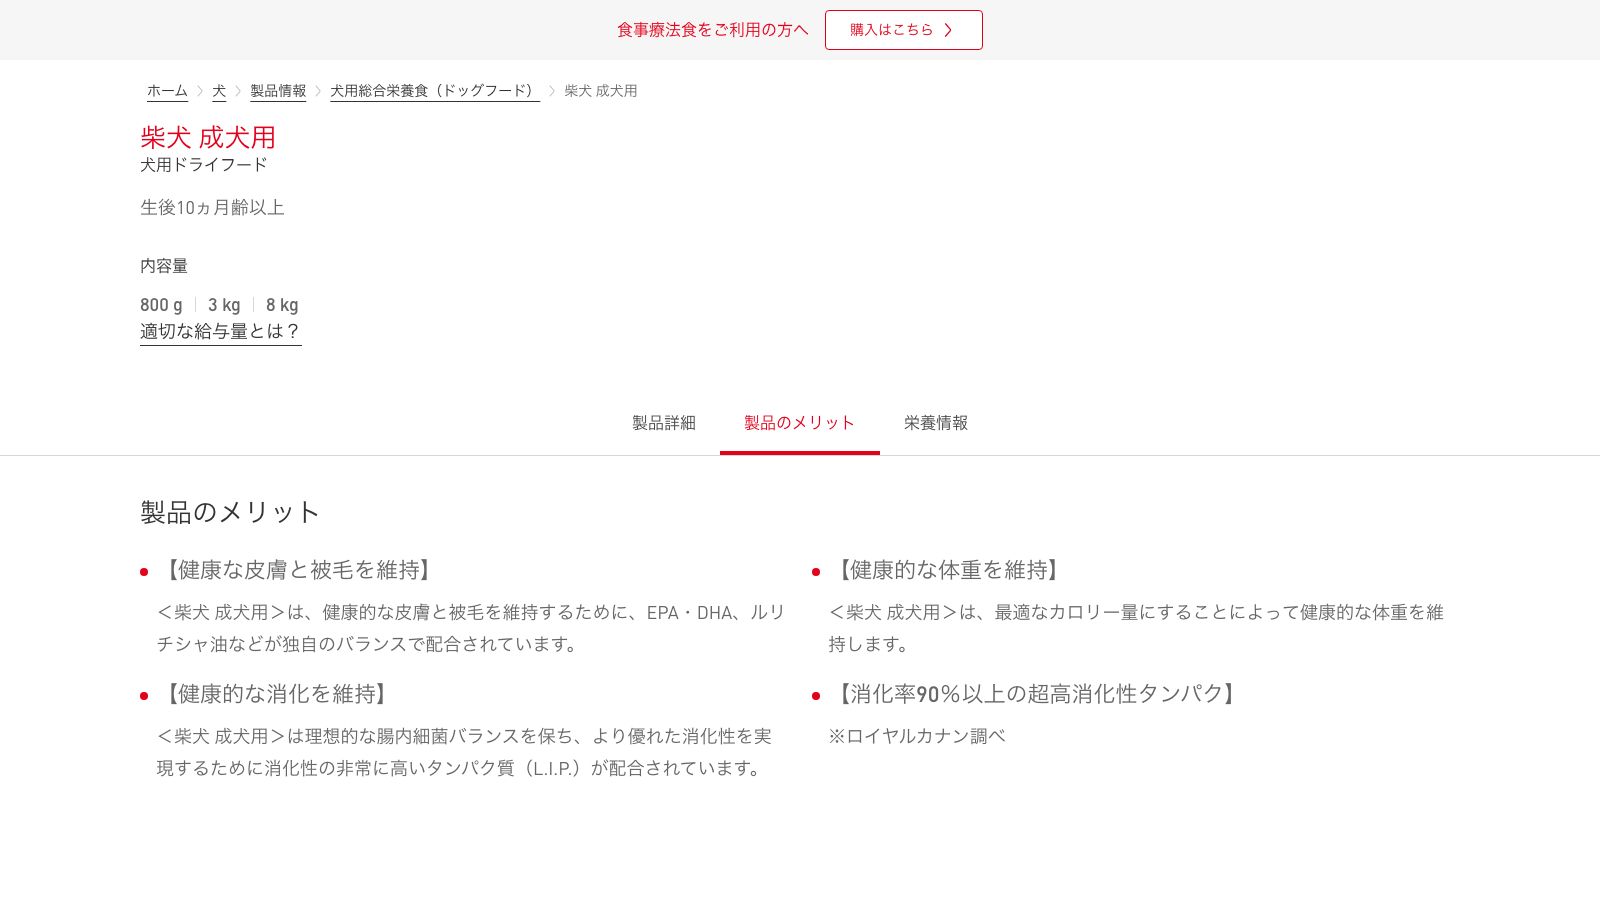1600x900 pixels.
Task: Click the 食事療法食をご利用の方へ text
Action: (712, 30)
